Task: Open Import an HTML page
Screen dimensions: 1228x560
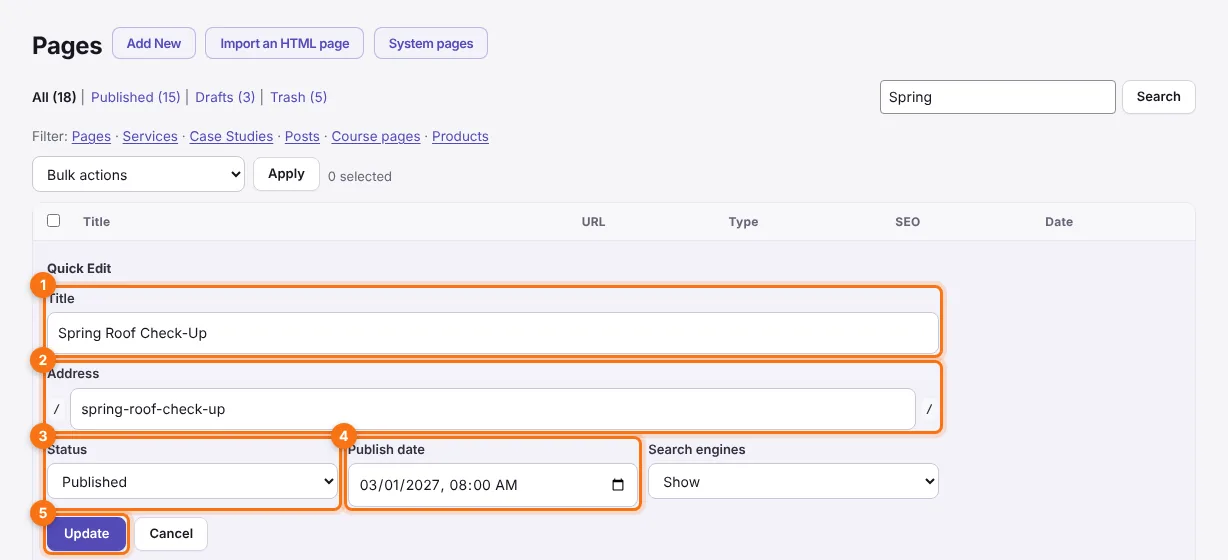Action: 285,44
